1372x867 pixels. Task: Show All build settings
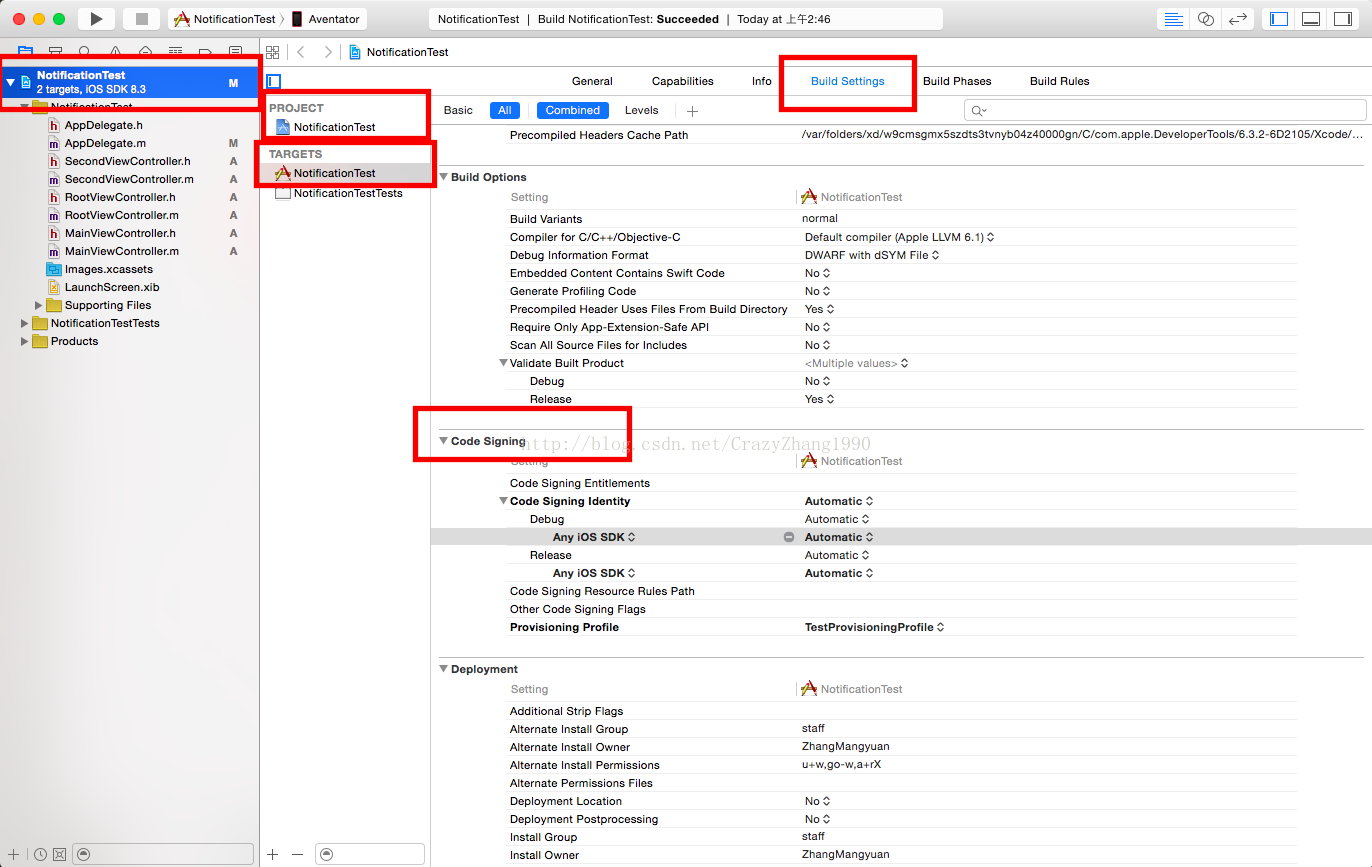505,110
